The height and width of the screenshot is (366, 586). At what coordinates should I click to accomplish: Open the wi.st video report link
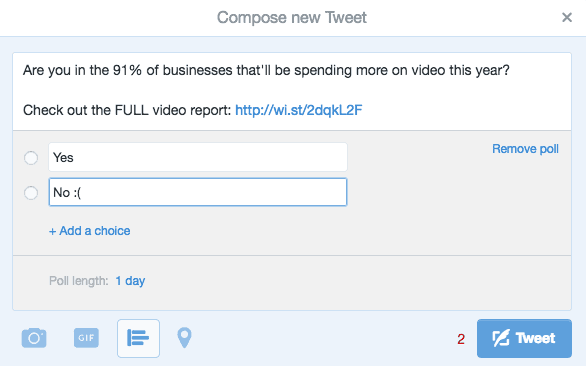[x=299, y=110]
